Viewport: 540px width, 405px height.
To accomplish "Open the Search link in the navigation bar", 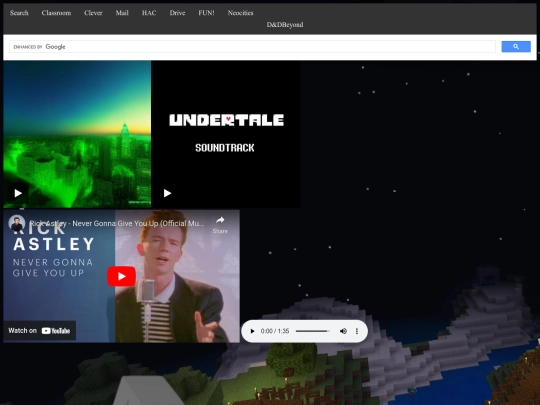I will pyautogui.click(x=19, y=13).
